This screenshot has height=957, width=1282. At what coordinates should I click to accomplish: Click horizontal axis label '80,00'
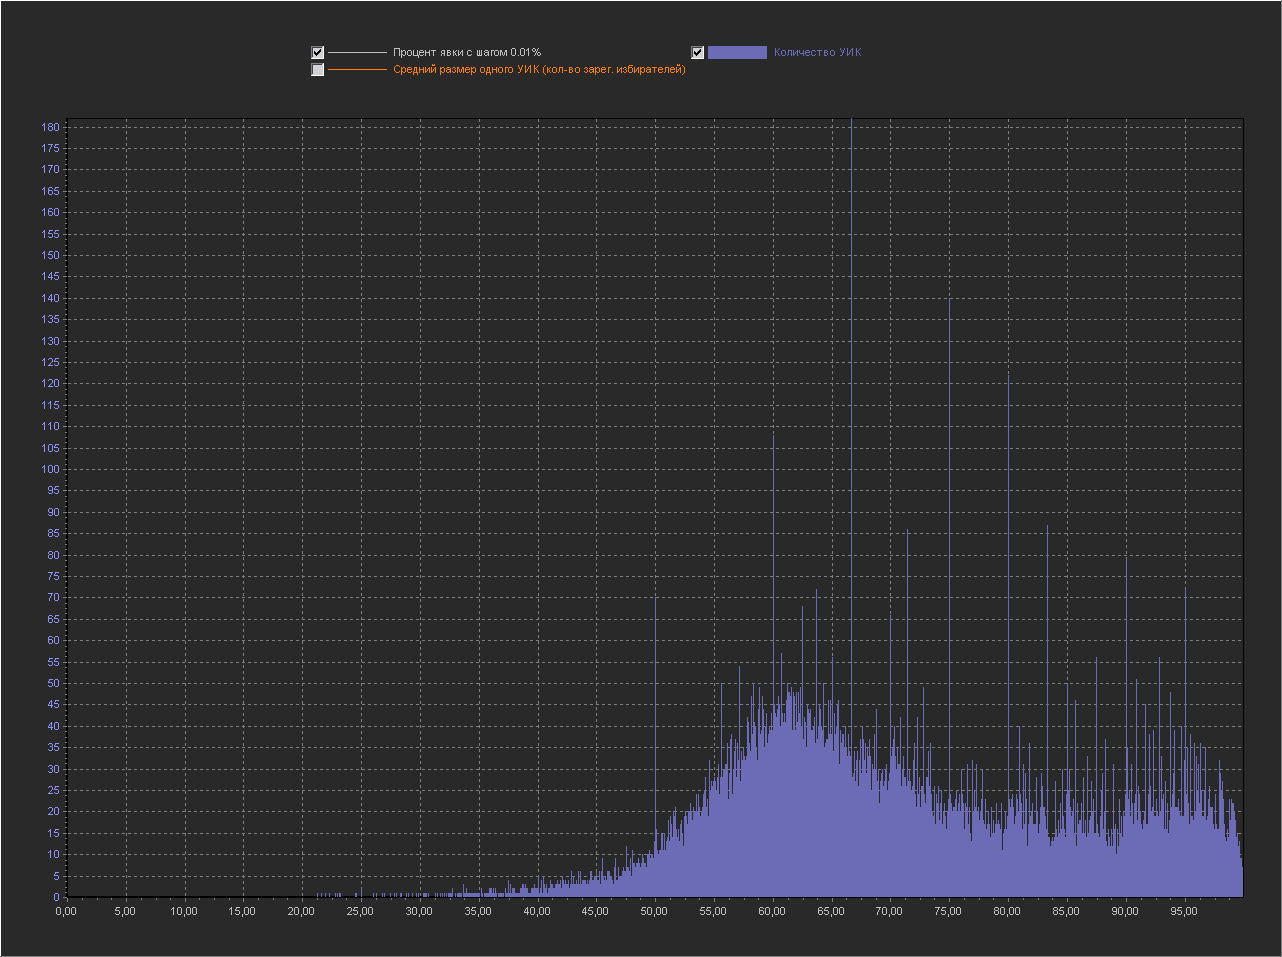click(1007, 911)
